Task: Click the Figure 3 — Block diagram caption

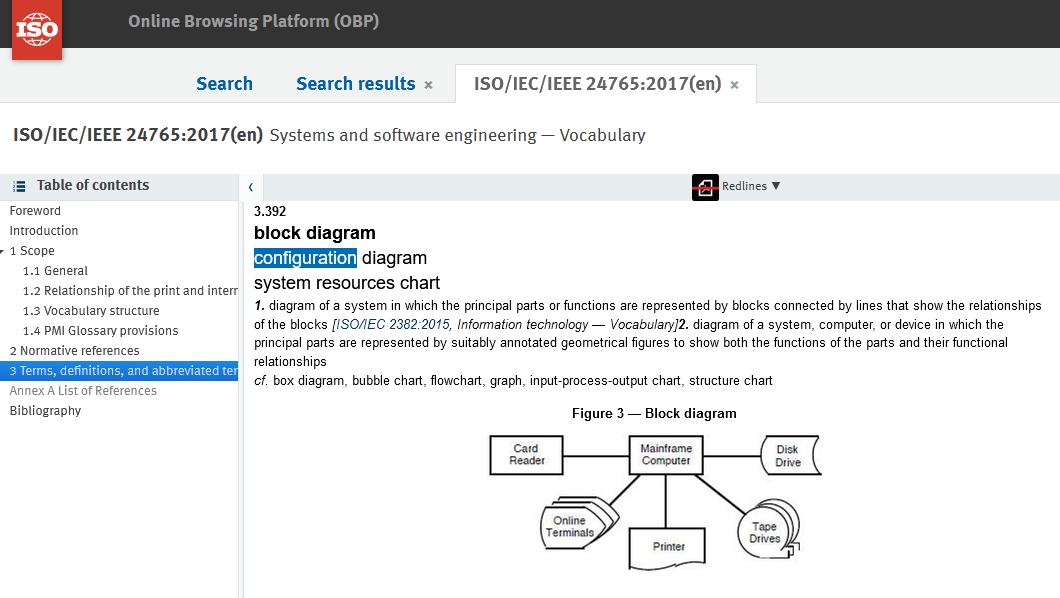Action: pos(654,414)
